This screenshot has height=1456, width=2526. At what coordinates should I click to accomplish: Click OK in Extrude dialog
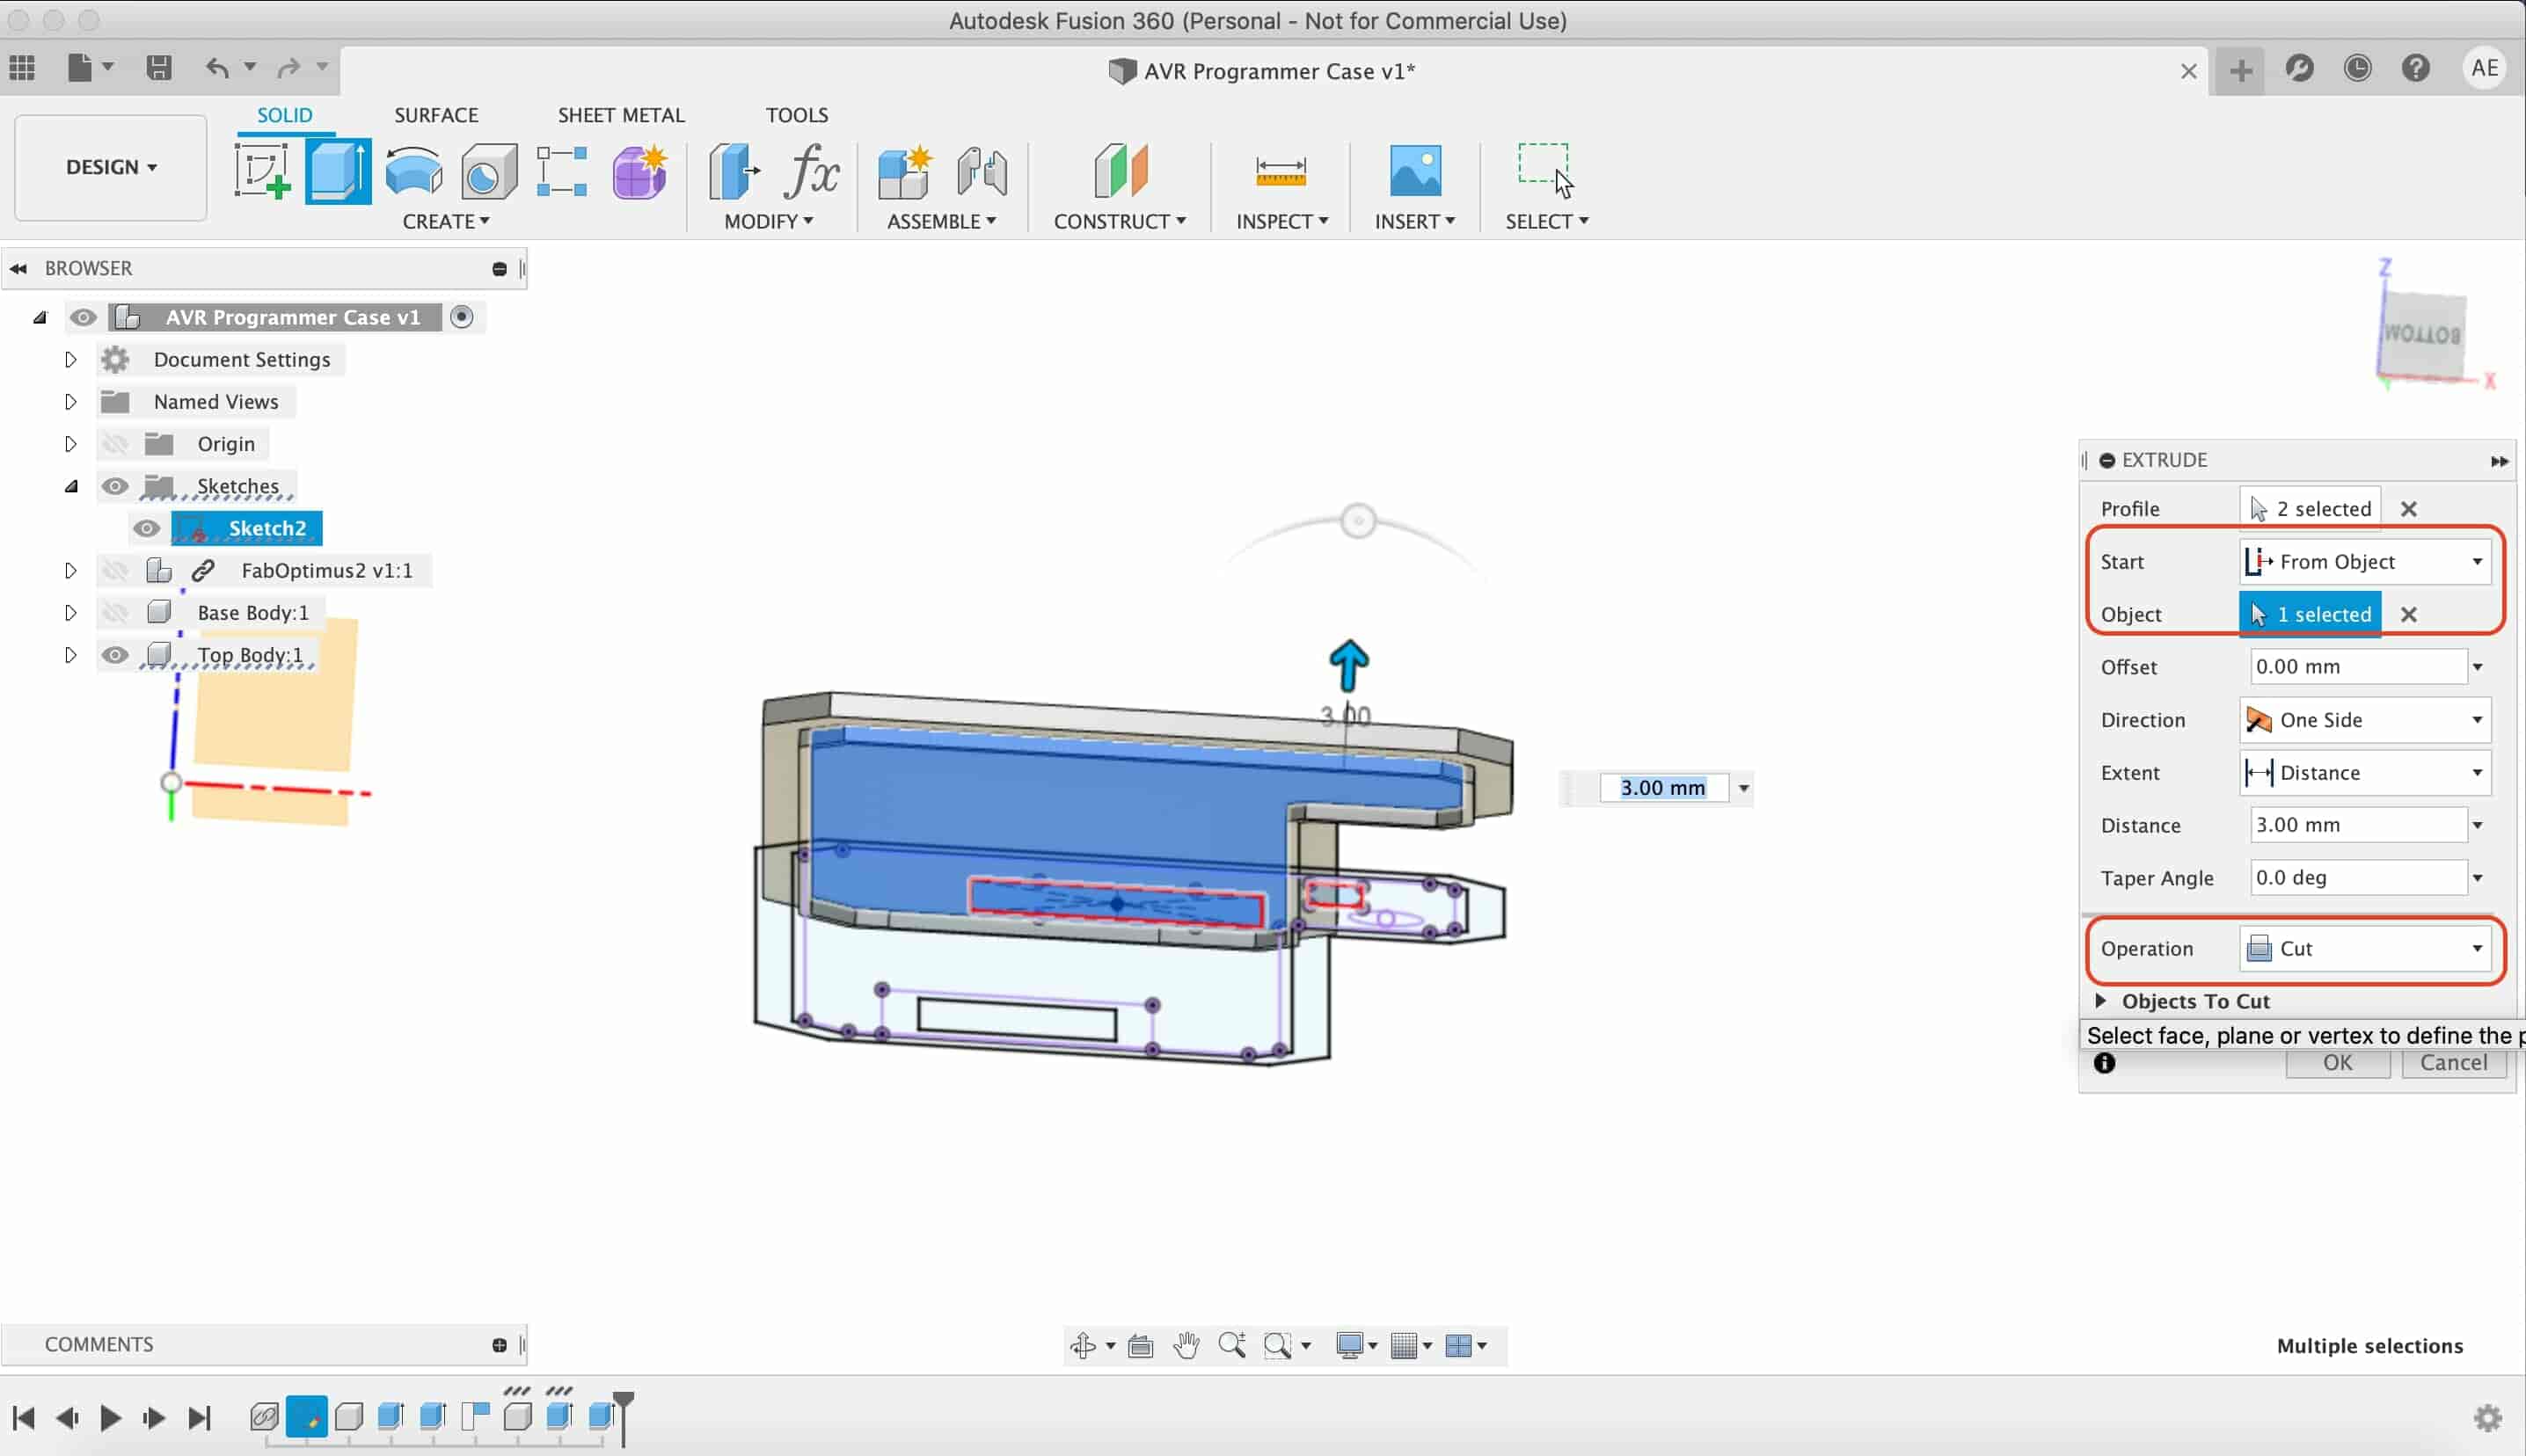pos(2337,1063)
